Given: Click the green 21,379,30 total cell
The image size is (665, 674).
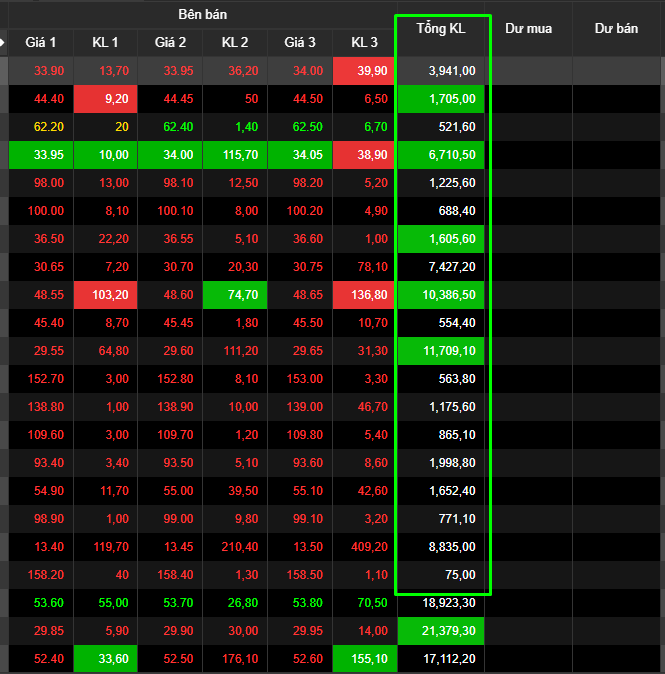Looking at the screenshot, I should pyautogui.click(x=441, y=632).
